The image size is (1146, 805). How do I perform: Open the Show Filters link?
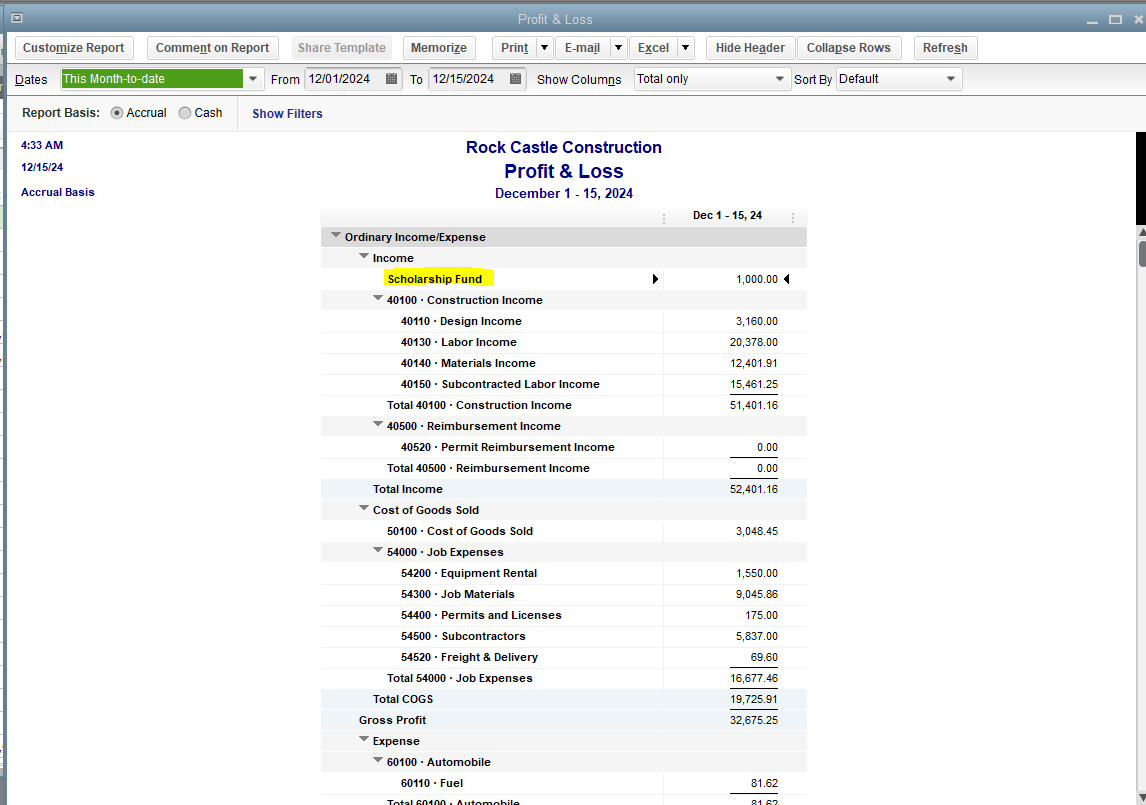tap(287, 114)
